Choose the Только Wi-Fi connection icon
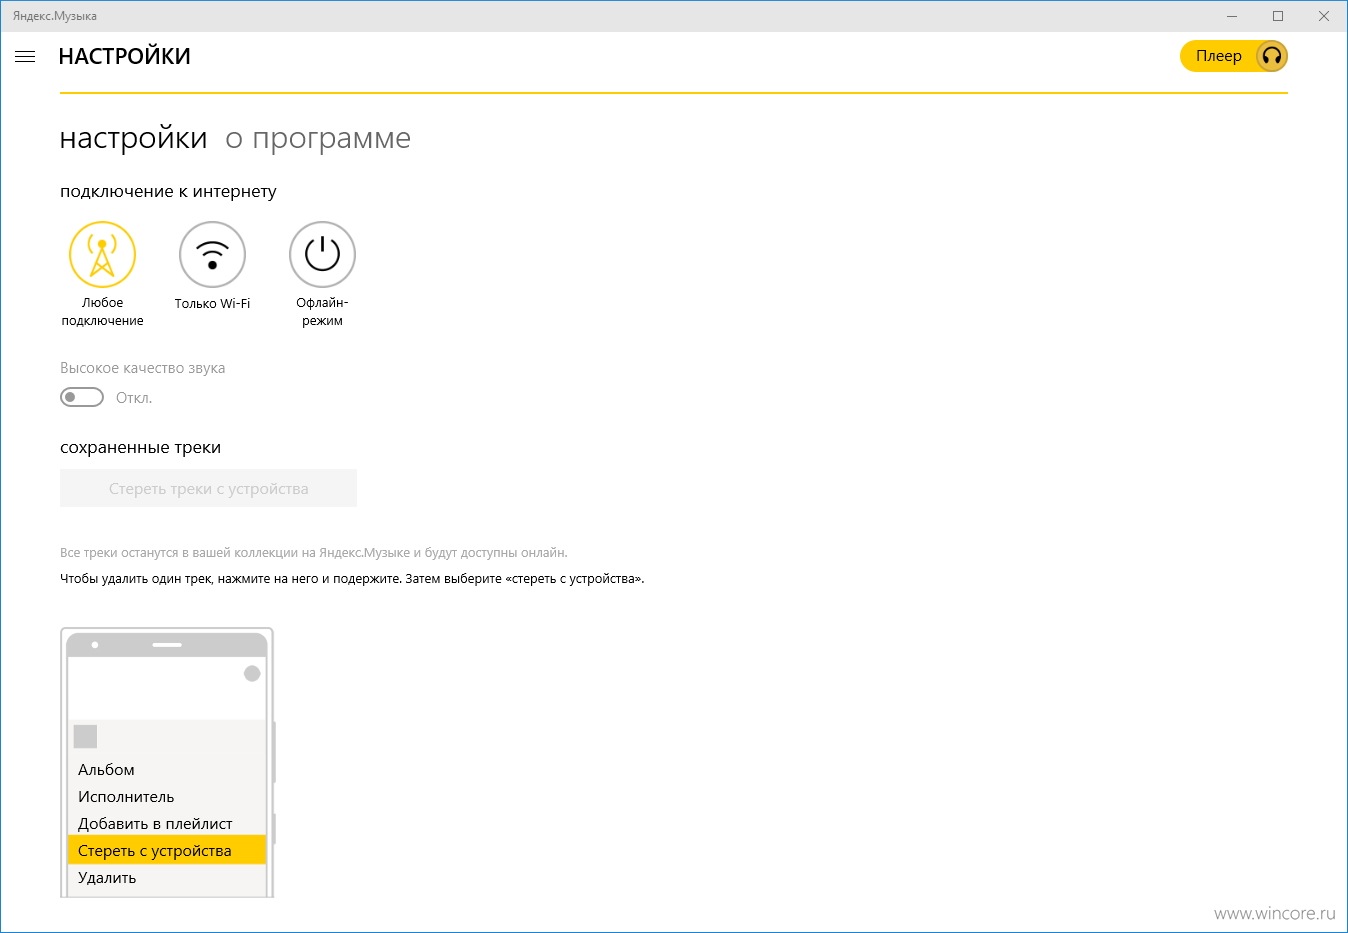Screen dimensions: 1348x933 click(x=212, y=254)
